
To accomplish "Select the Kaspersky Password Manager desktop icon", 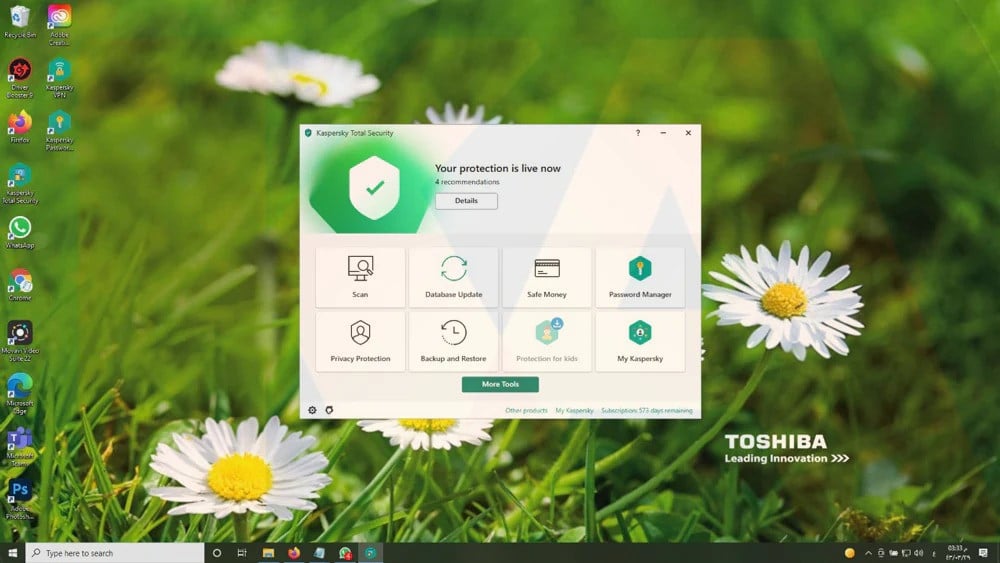I will pyautogui.click(x=59, y=131).
